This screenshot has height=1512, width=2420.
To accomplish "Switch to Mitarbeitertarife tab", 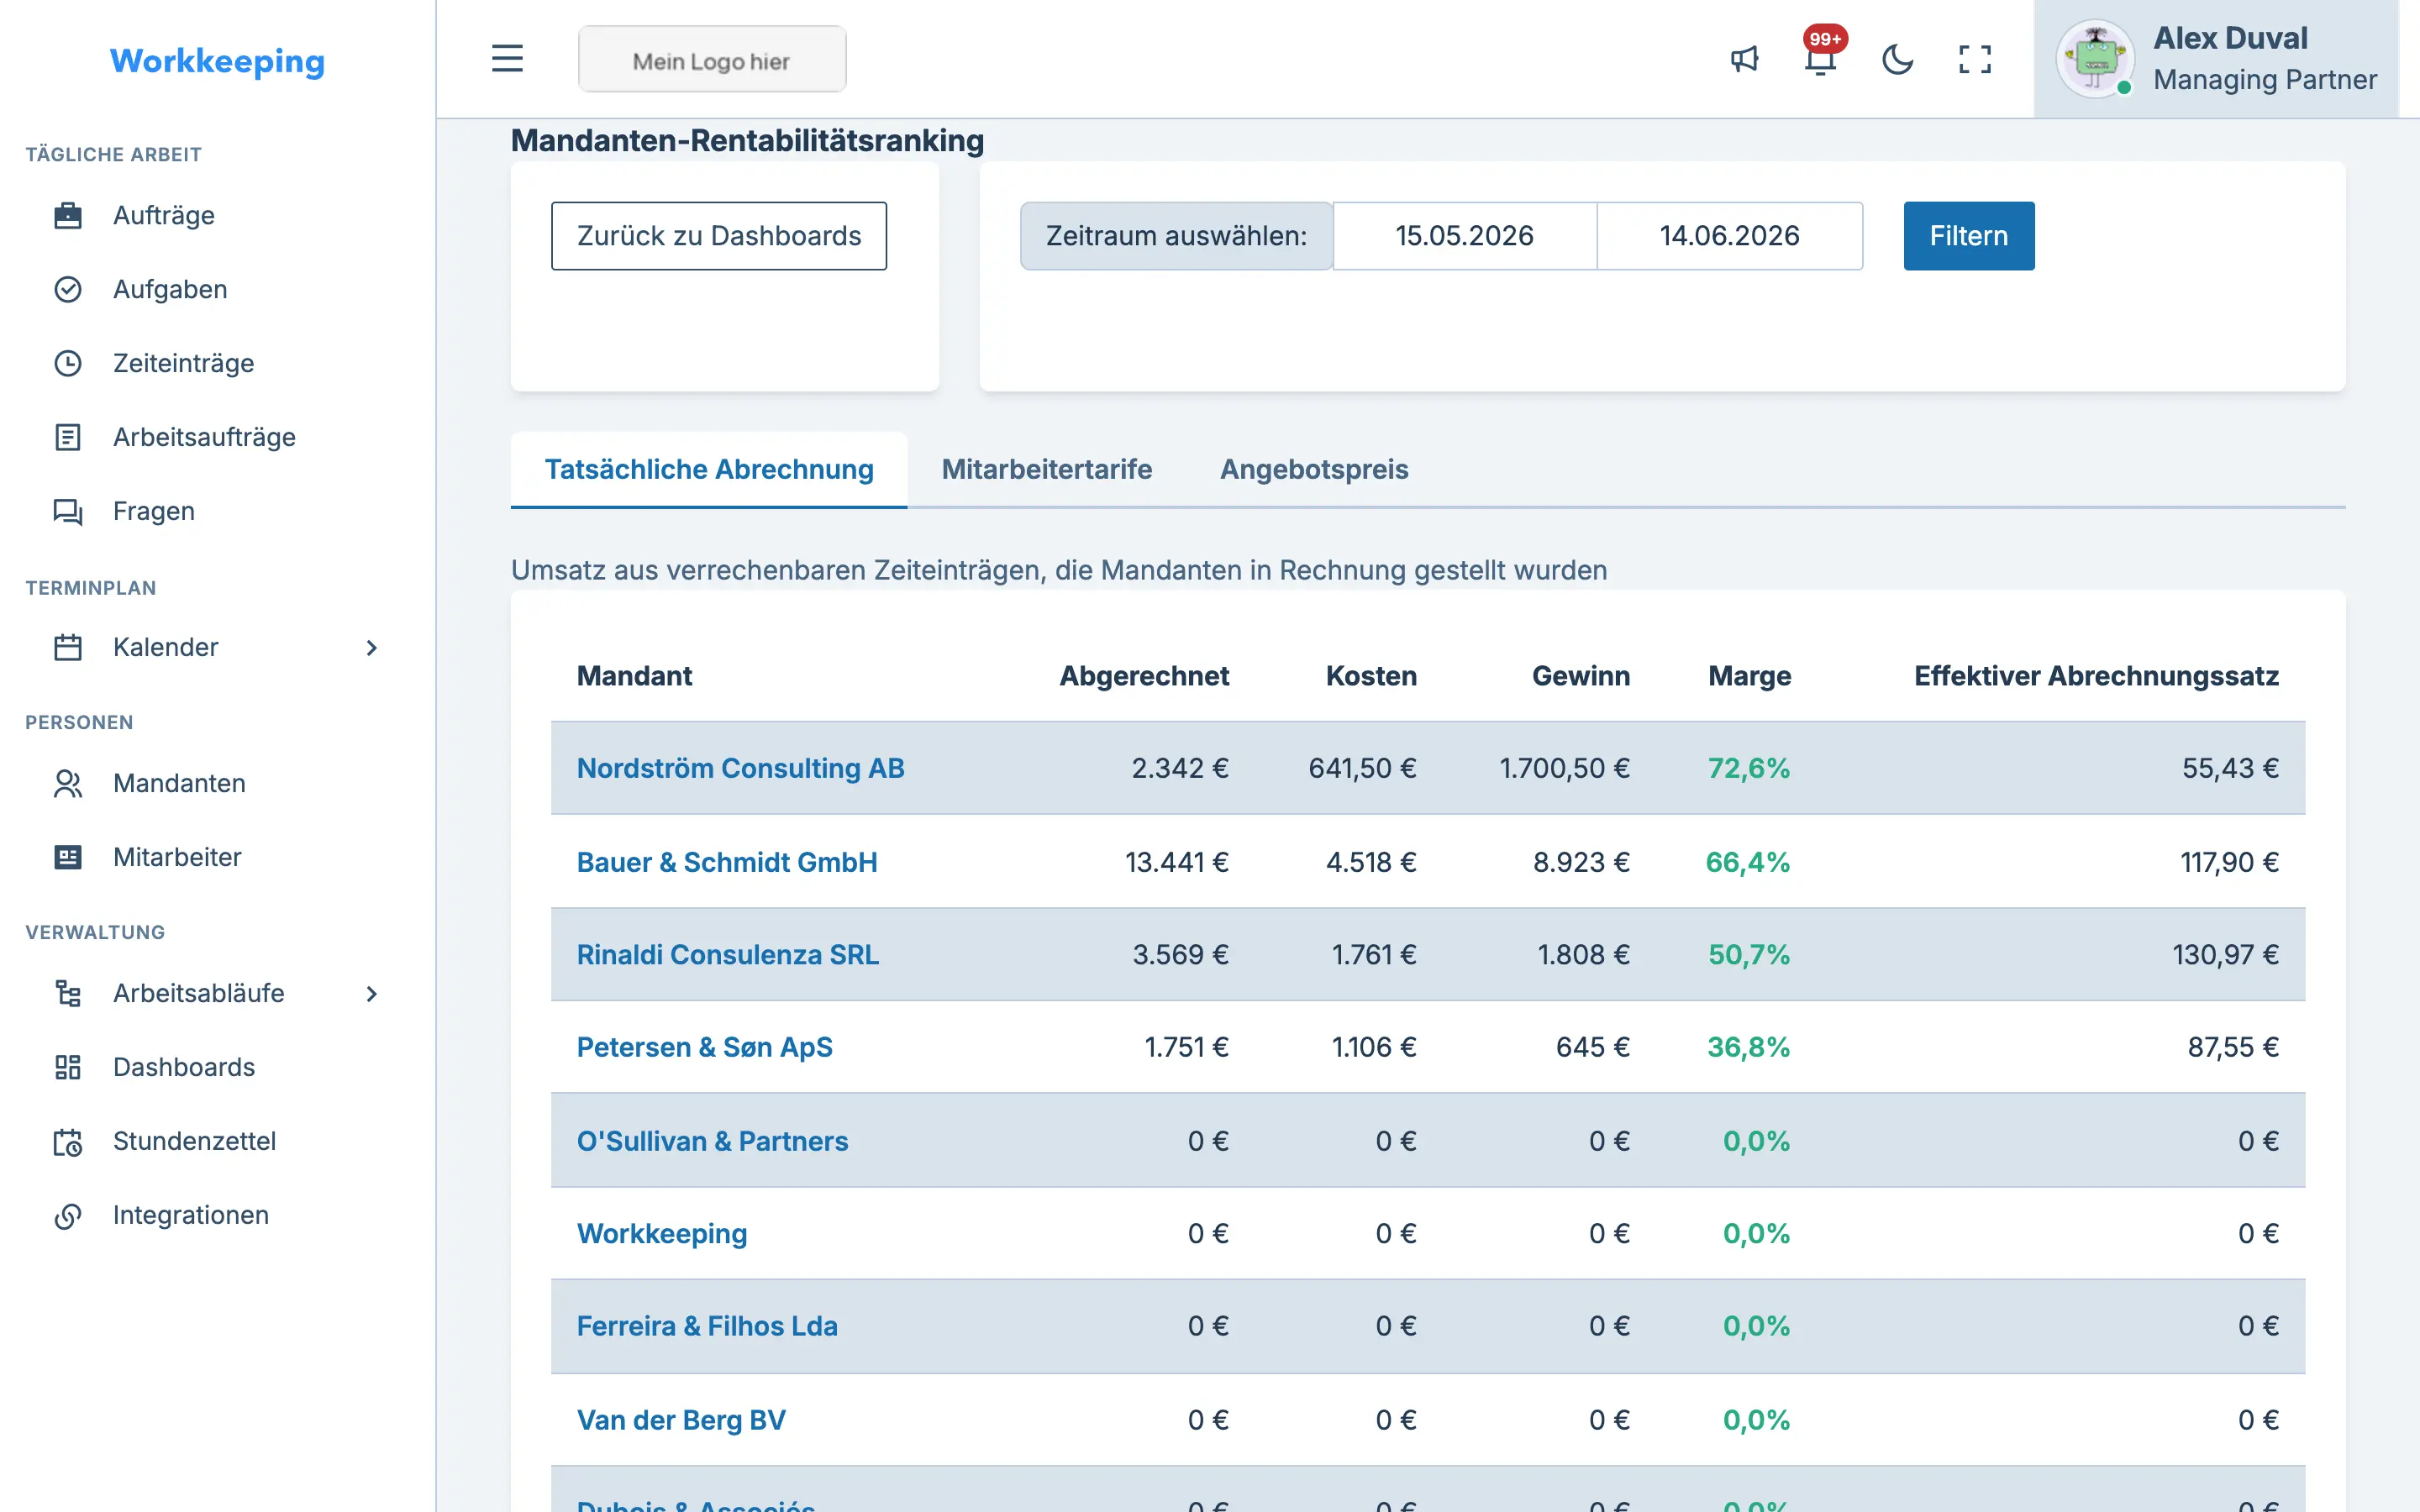I will click(1046, 469).
